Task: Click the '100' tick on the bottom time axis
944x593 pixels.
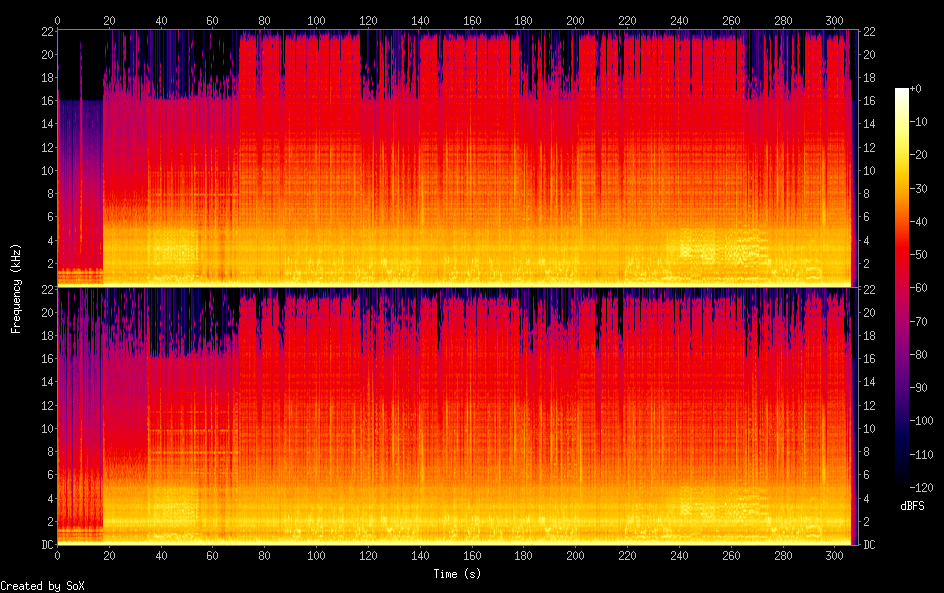Action: [x=316, y=555]
